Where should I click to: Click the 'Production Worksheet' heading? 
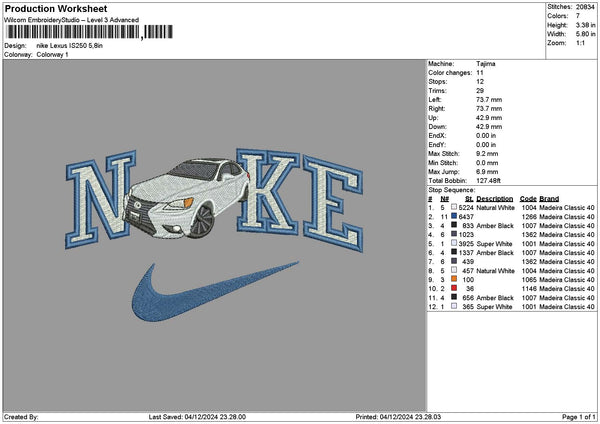pos(56,8)
